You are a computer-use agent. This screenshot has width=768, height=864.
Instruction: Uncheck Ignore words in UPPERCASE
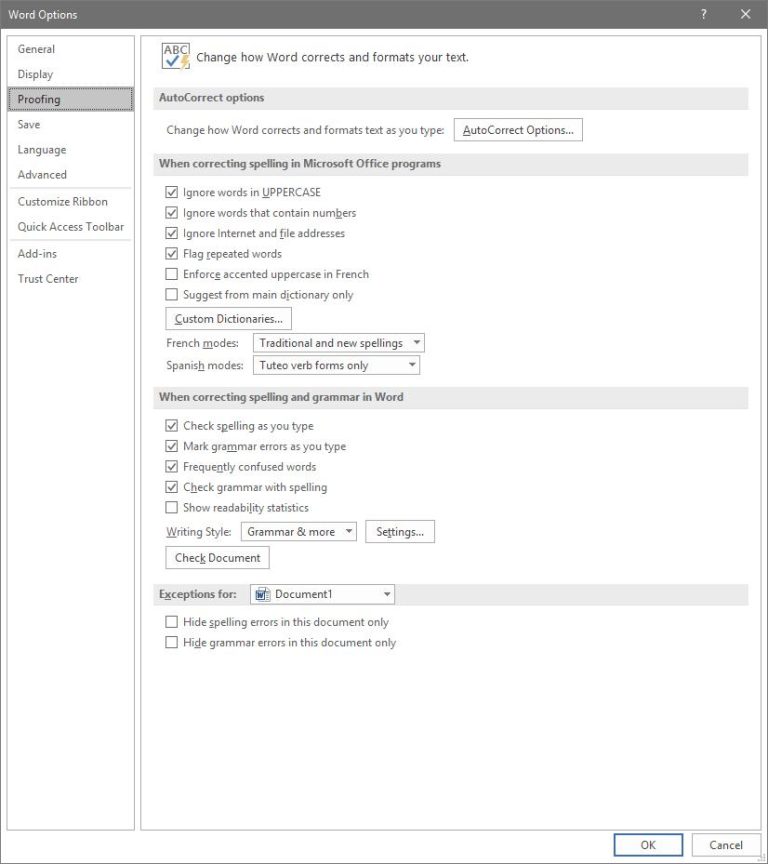(172, 192)
